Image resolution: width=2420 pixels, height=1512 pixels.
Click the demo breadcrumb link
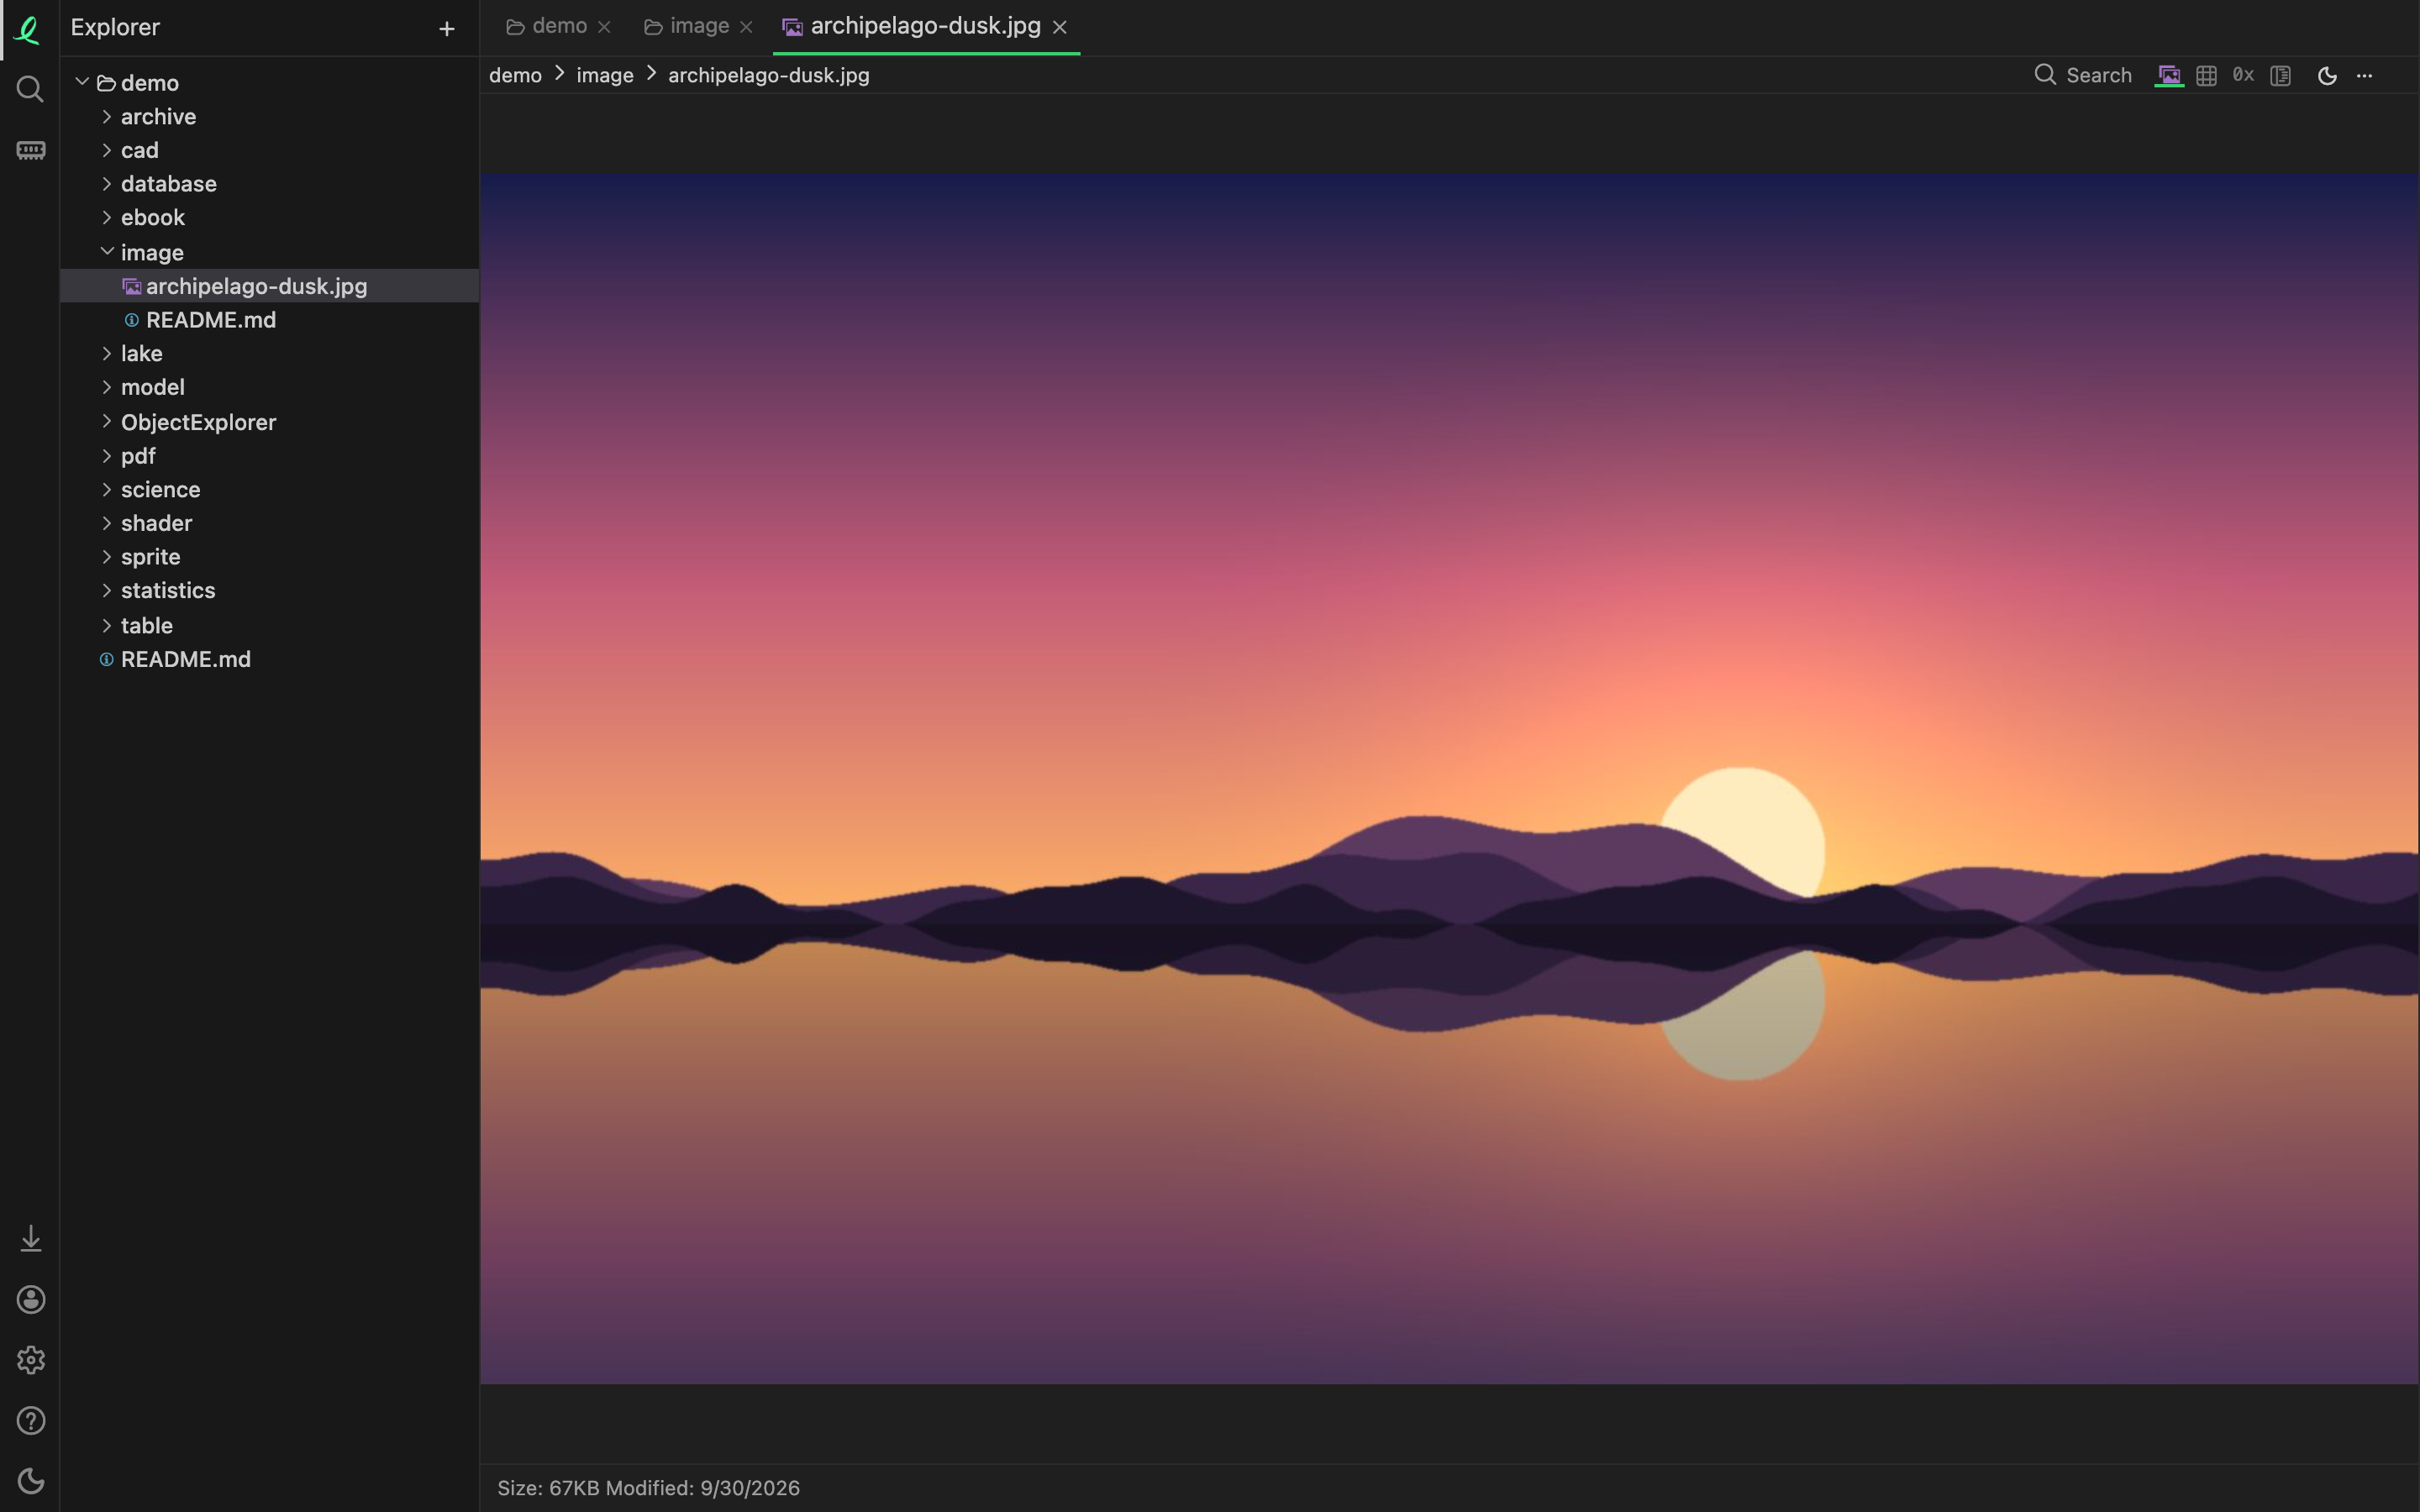click(x=515, y=75)
